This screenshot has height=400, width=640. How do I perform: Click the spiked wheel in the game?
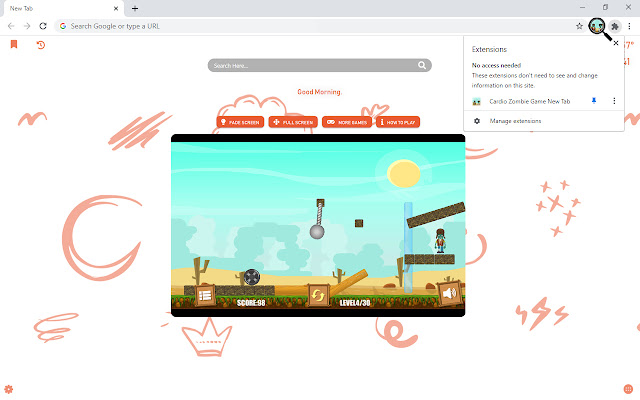pyautogui.click(x=252, y=277)
